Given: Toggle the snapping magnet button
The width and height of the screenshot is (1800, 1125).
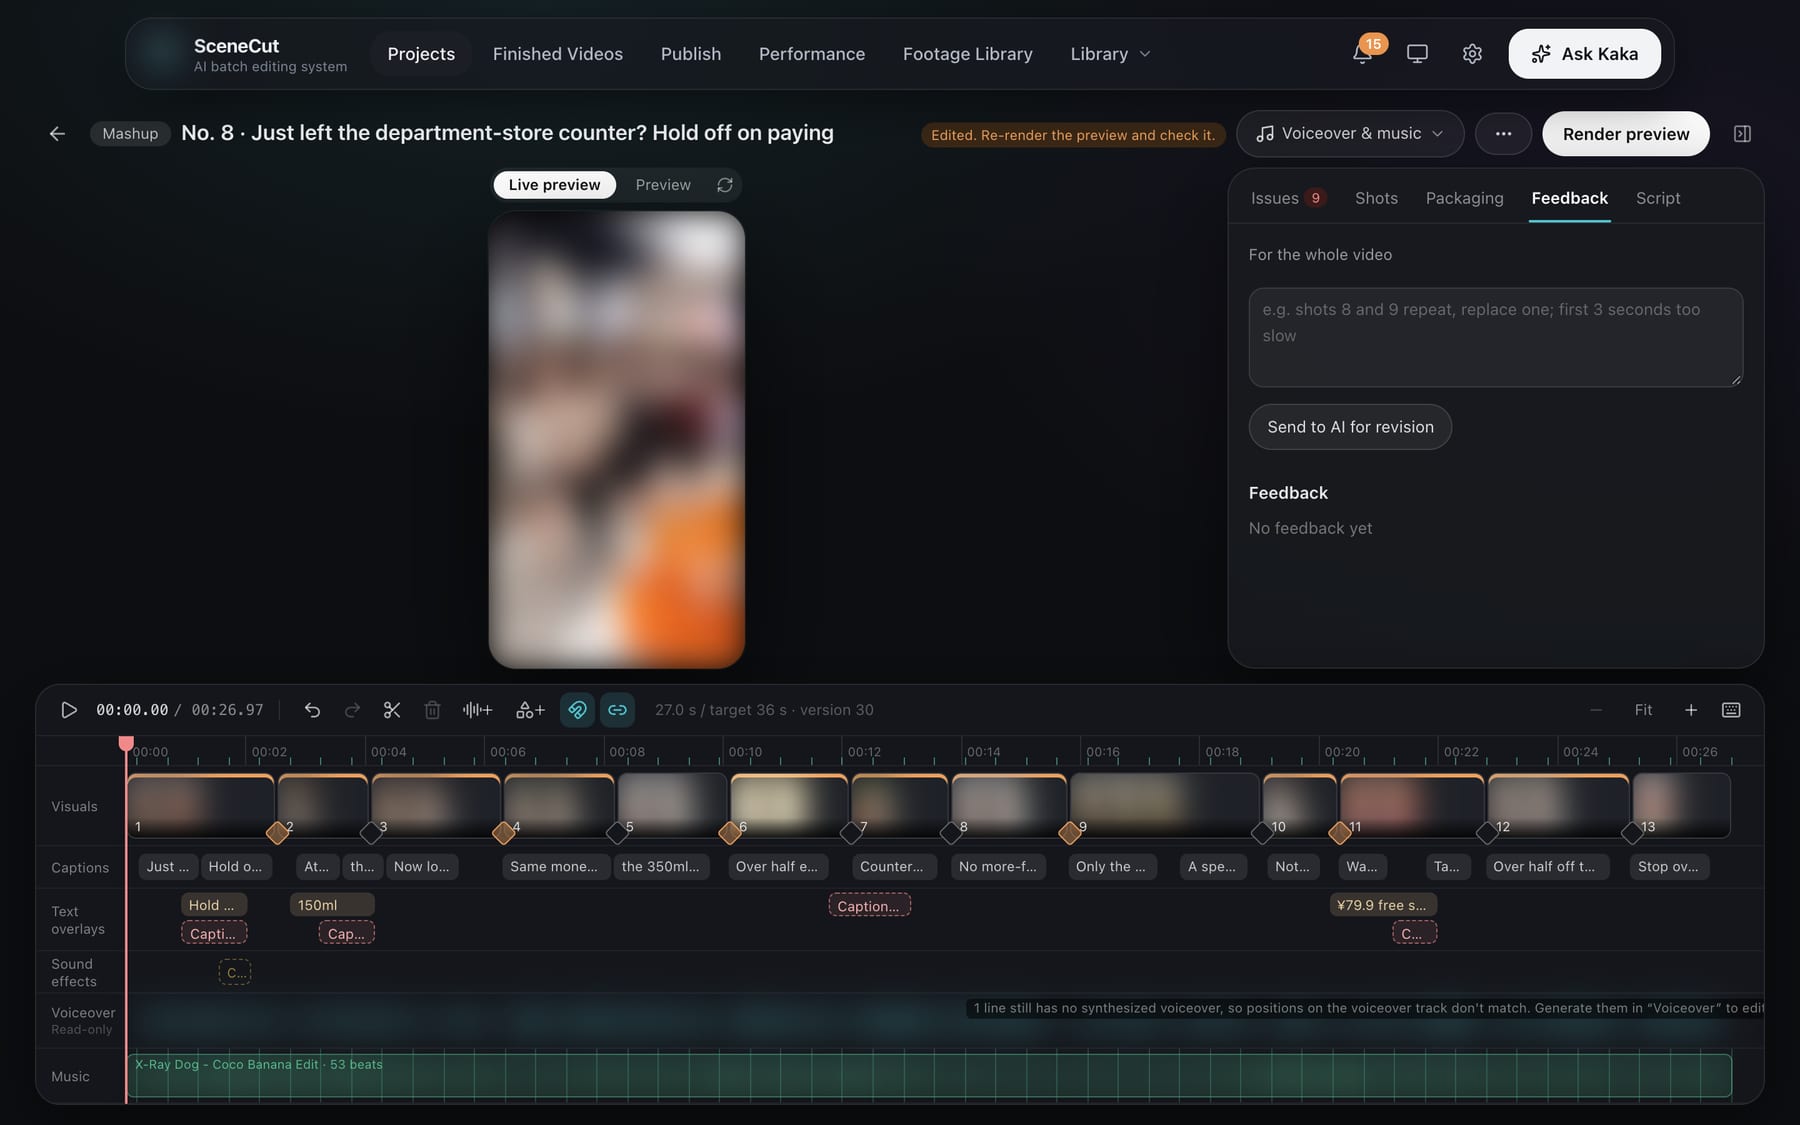Looking at the screenshot, I should pyautogui.click(x=577, y=710).
